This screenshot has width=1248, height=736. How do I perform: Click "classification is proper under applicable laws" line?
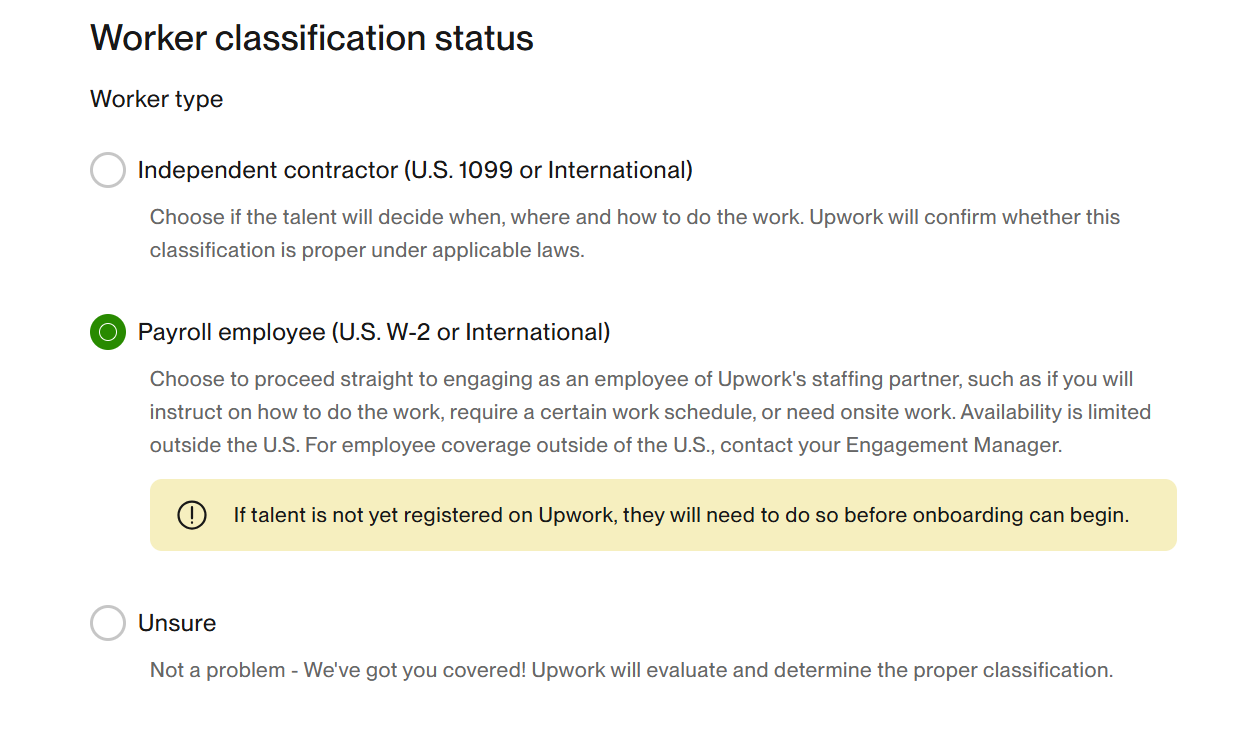point(366,250)
